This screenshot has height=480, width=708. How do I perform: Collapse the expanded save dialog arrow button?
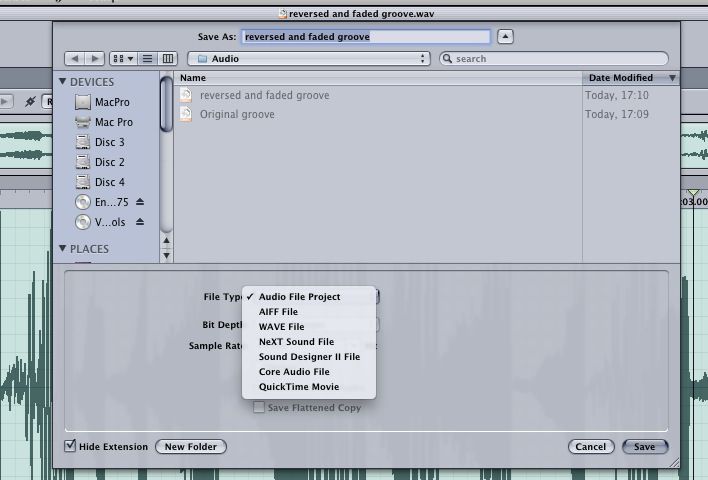505,37
